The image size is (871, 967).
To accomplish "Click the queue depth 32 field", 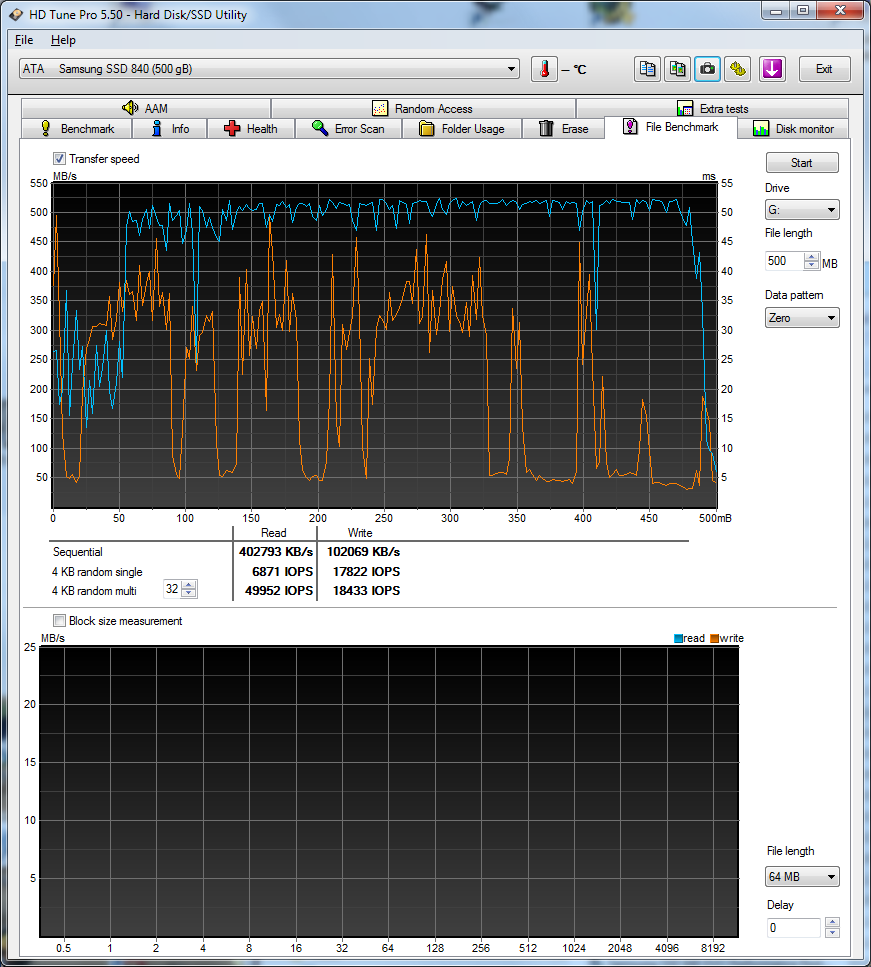I will (172, 589).
